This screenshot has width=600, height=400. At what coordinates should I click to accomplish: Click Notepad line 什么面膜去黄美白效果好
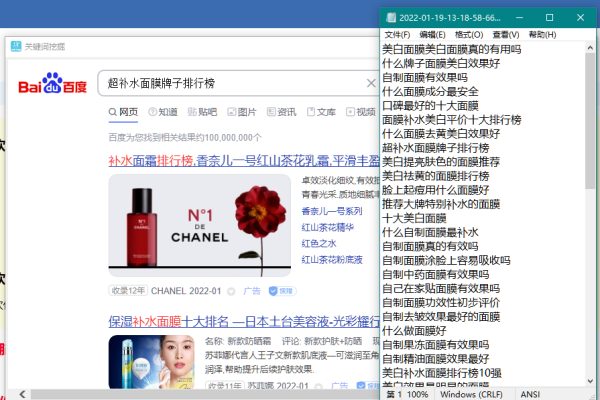[x=441, y=134]
